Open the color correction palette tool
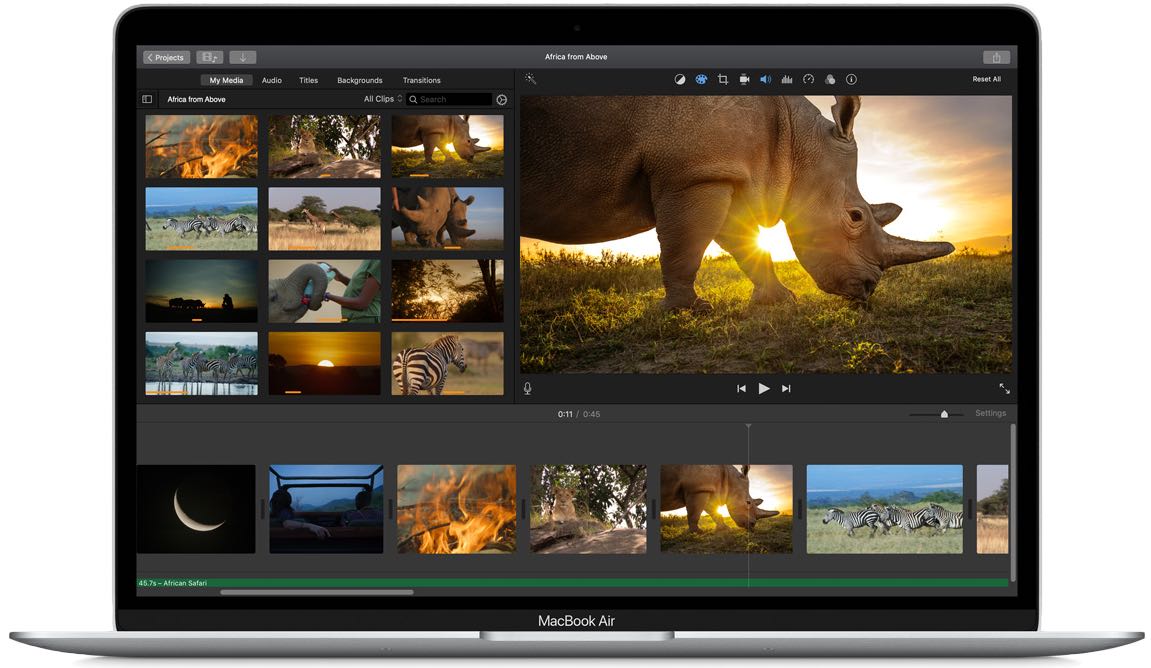Image resolution: width=1151 pixels, height=668 pixels. (701, 79)
